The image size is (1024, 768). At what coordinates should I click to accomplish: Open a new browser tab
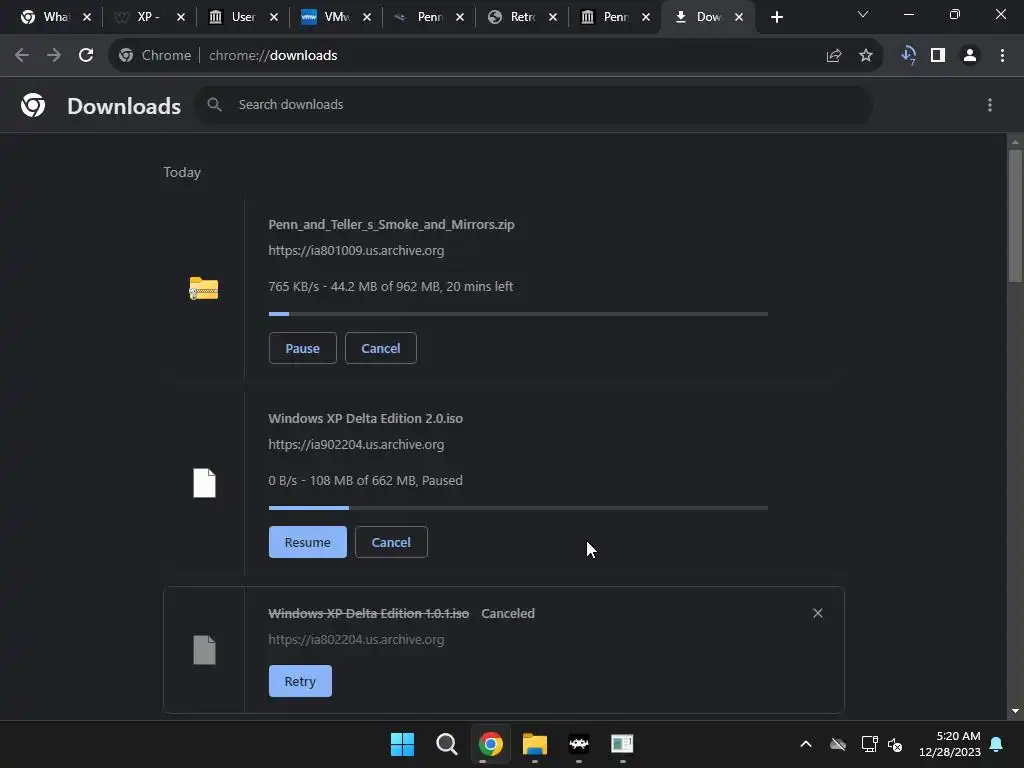[776, 18]
